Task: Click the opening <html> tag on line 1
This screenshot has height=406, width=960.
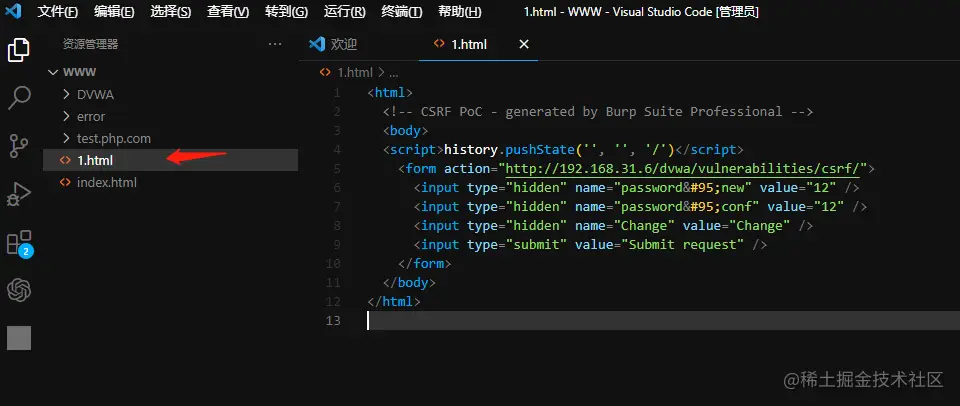Action: point(390,92)
